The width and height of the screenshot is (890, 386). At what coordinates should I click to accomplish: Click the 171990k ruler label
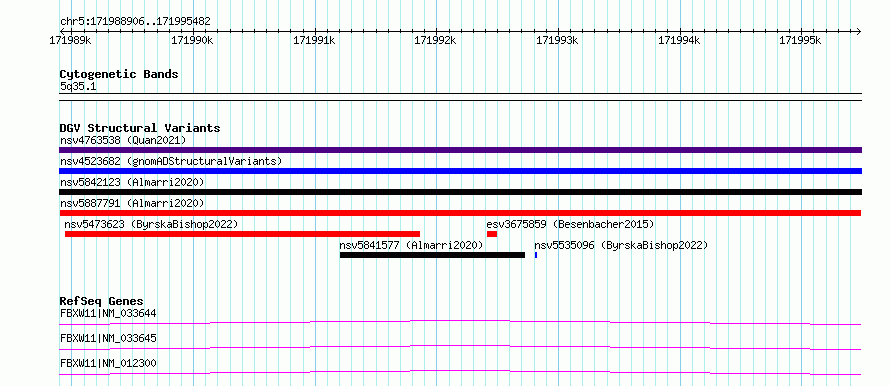click(x=193, y=40)
